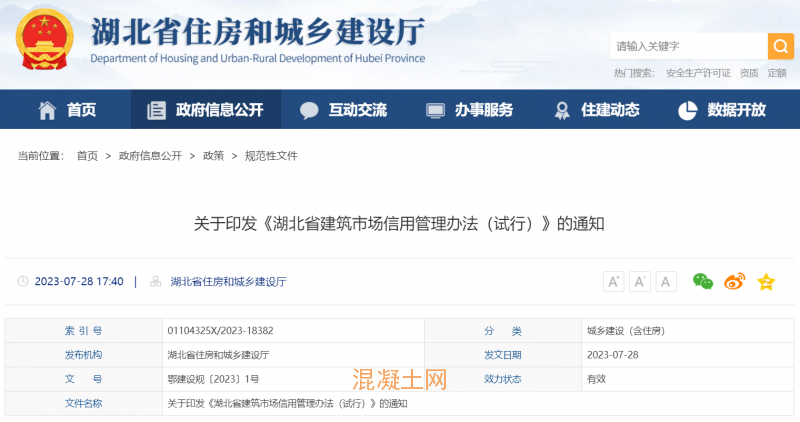Open the 住建动态 section

[x=596, y=110]
